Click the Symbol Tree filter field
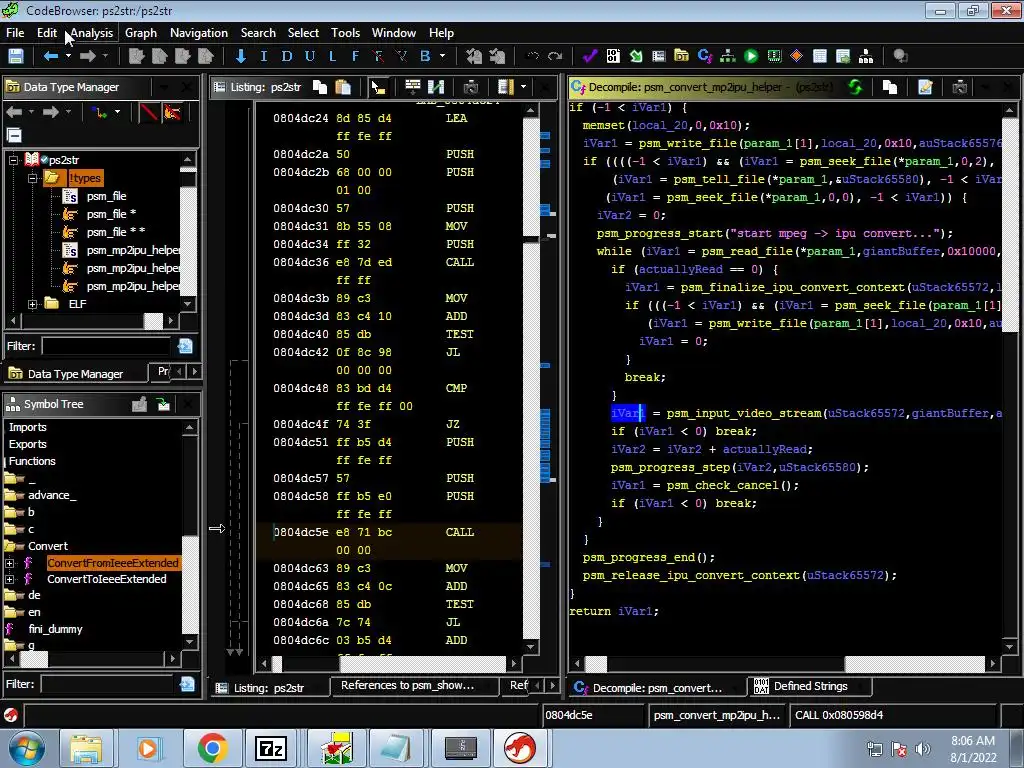Screen dimensions: 1024x768 pos(106,684)
